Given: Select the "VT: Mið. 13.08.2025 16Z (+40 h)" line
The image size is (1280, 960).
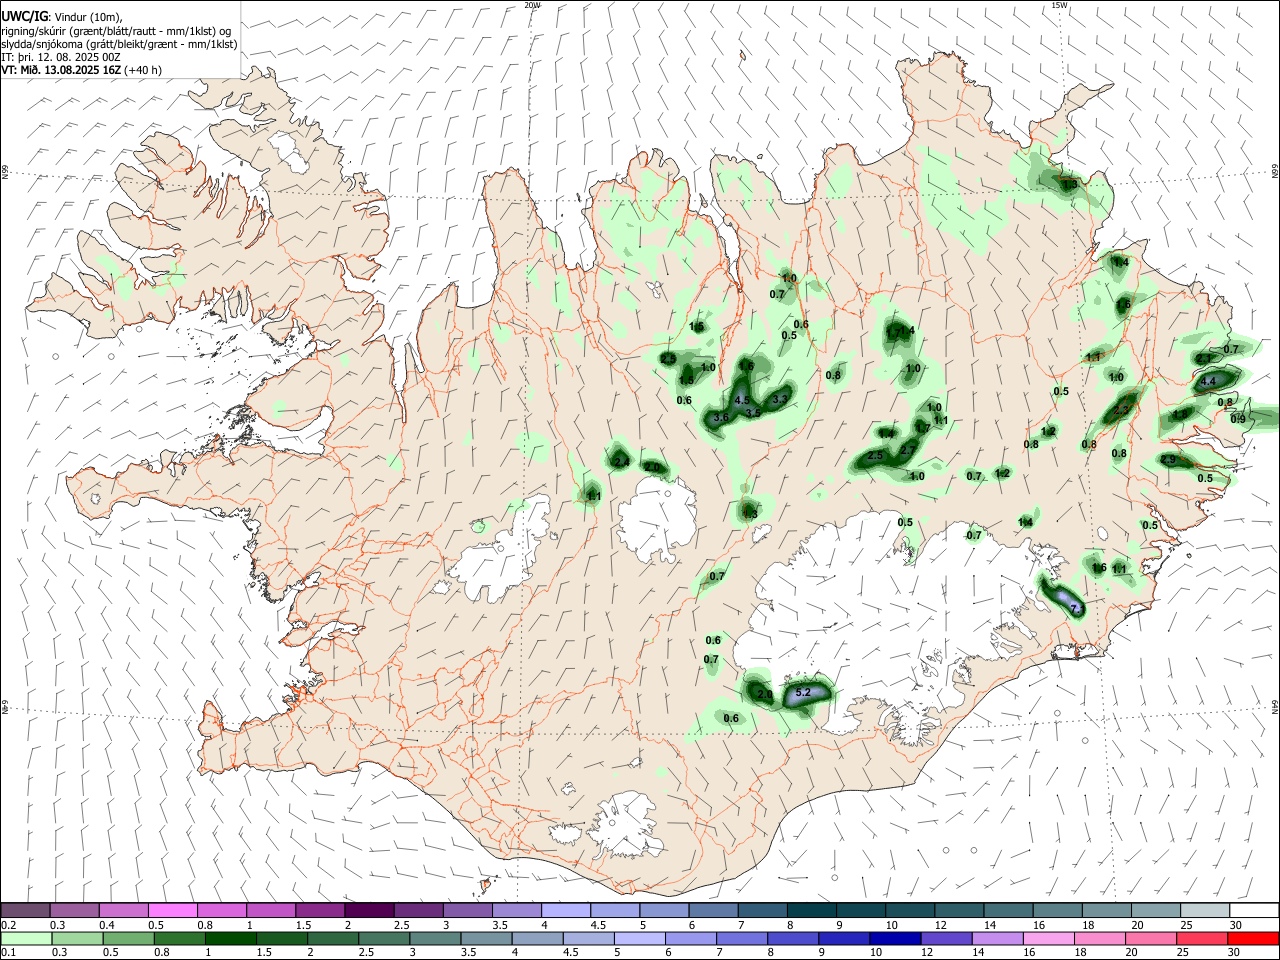Looking at the screenshot, I should point(81,70).
